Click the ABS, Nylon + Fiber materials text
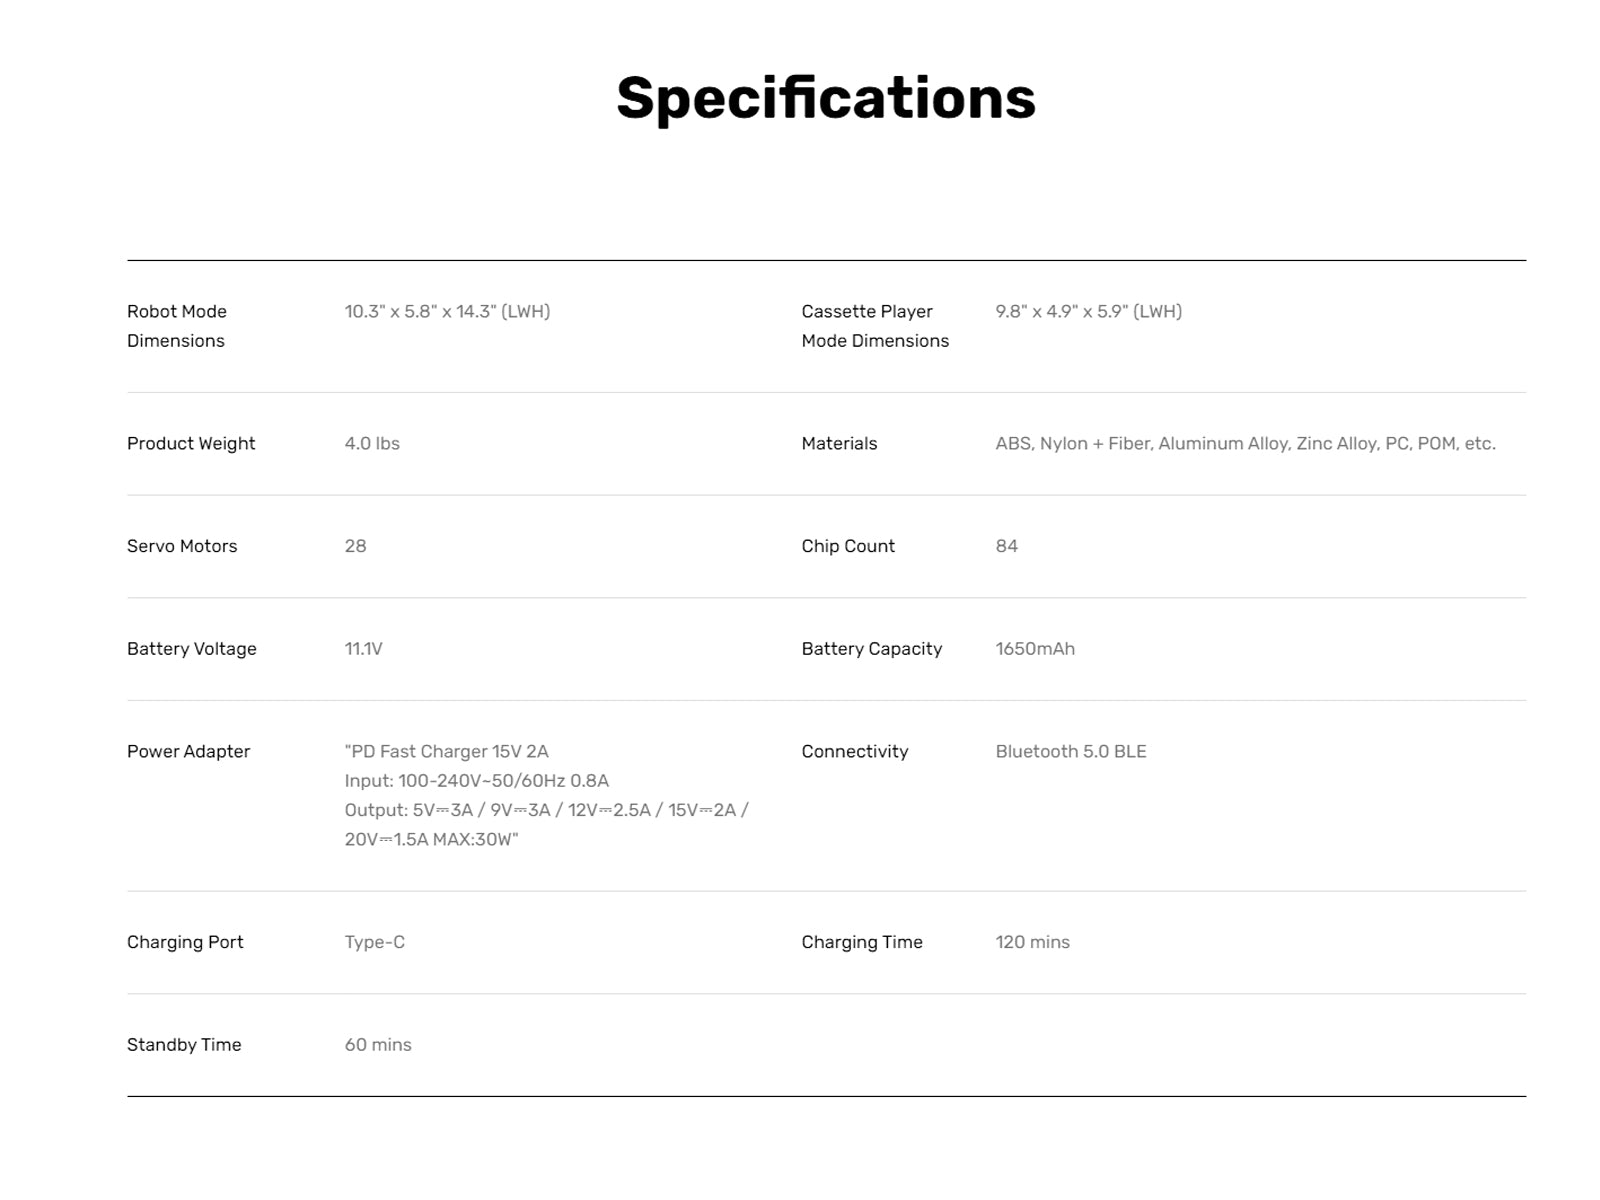The width and height of the screenshot is (1600, 1200). point(1245,443)
